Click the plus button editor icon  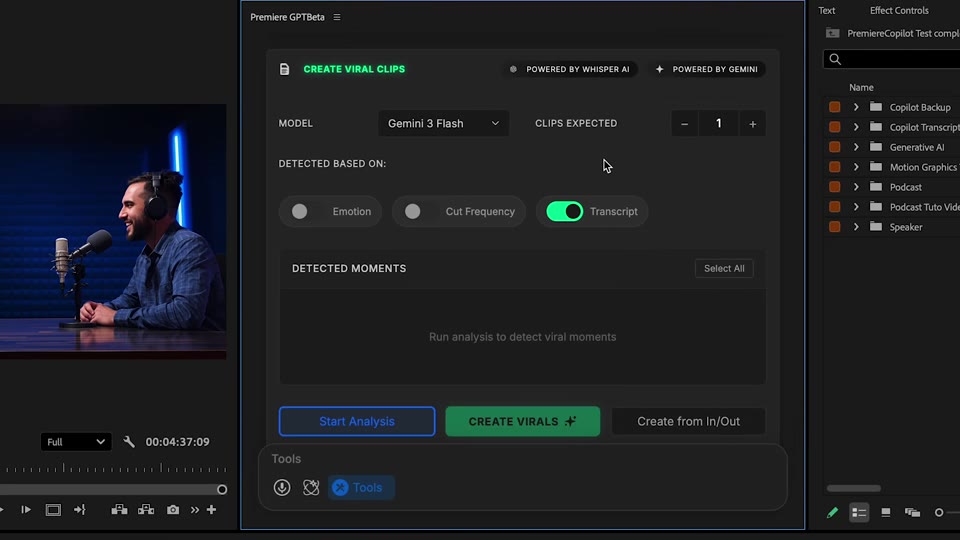point(211,509)
